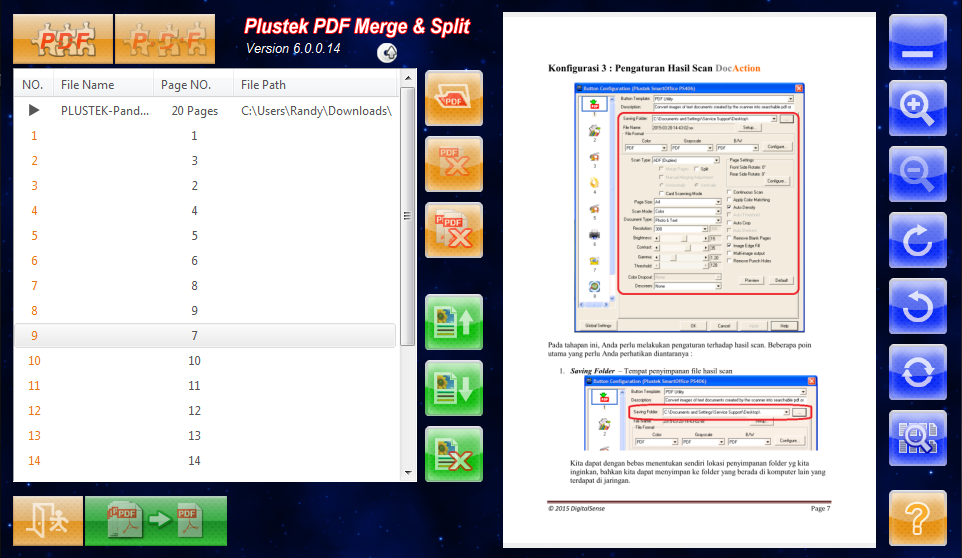Switch to PDF Split mode puzzle icon
The width and height of the screenshot is (962, 558).
[165, 39]
